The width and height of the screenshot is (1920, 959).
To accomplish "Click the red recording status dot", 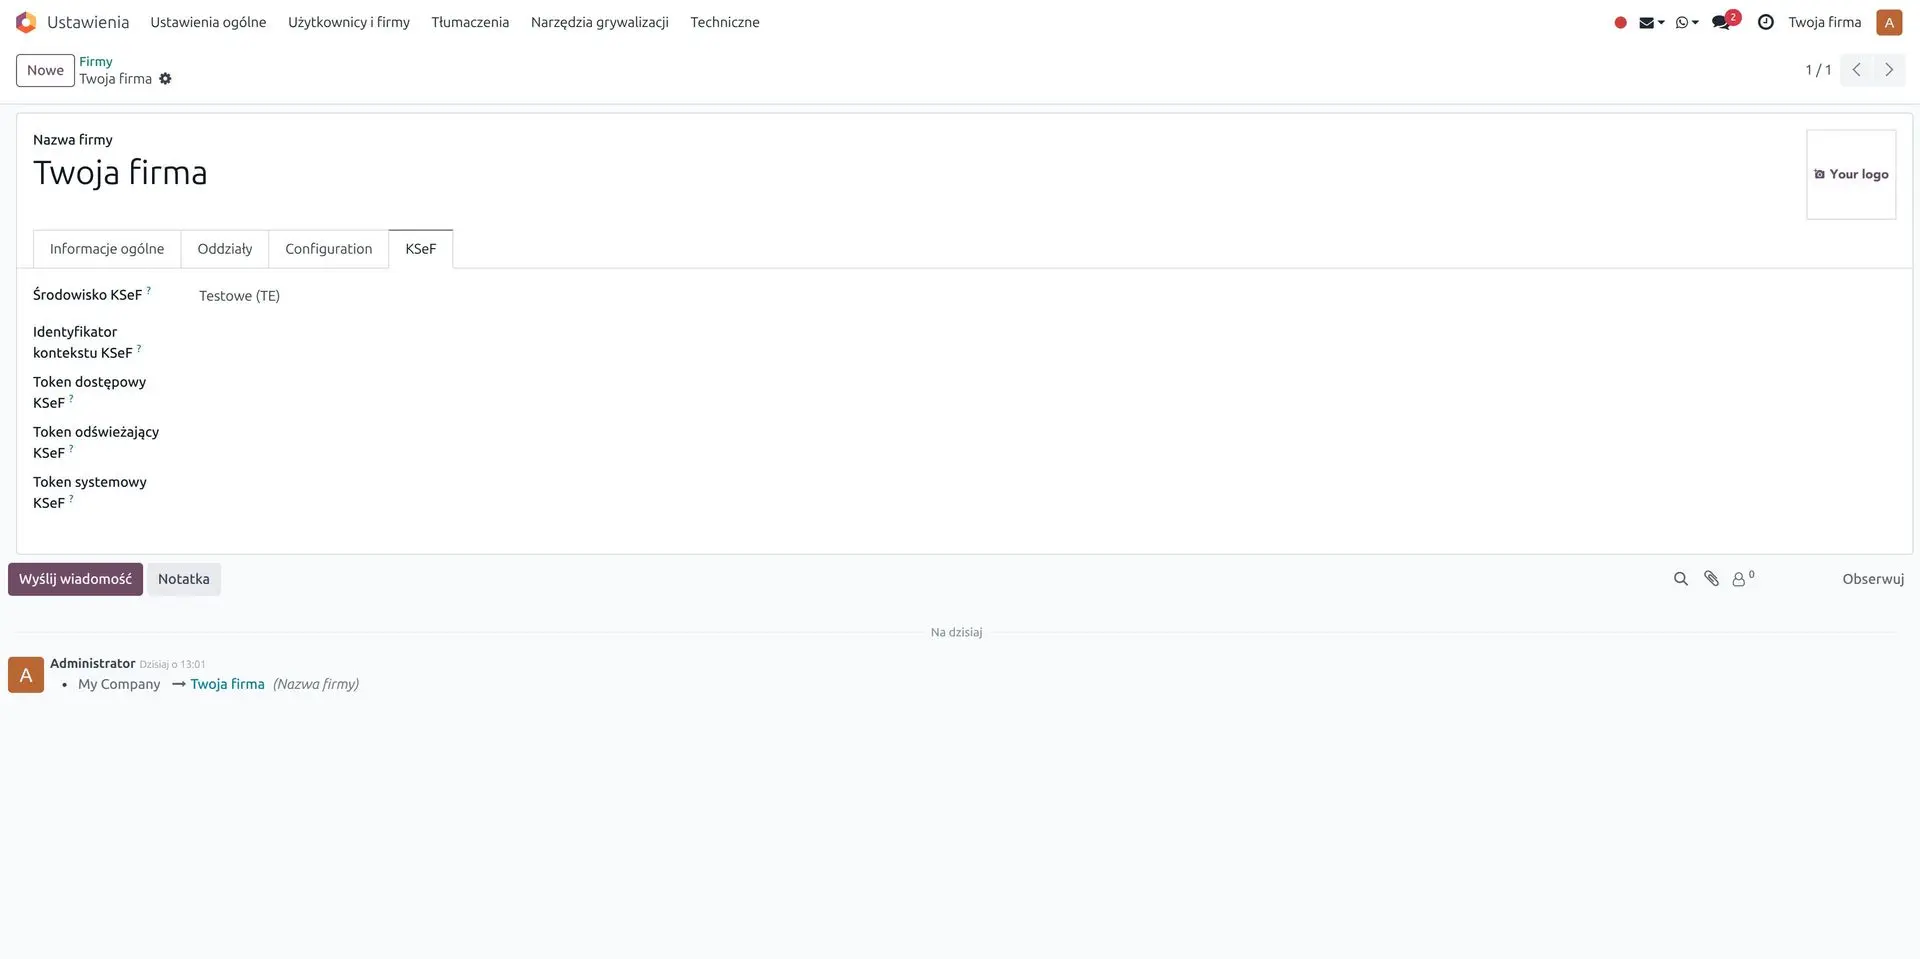I will pyautogui.click(x=1620, y=22).
